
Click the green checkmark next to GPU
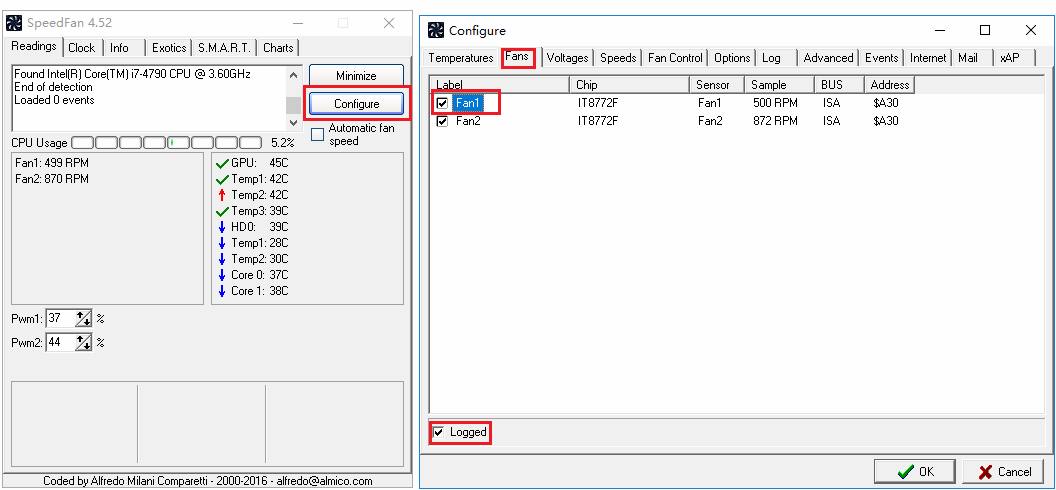[222, 164]
